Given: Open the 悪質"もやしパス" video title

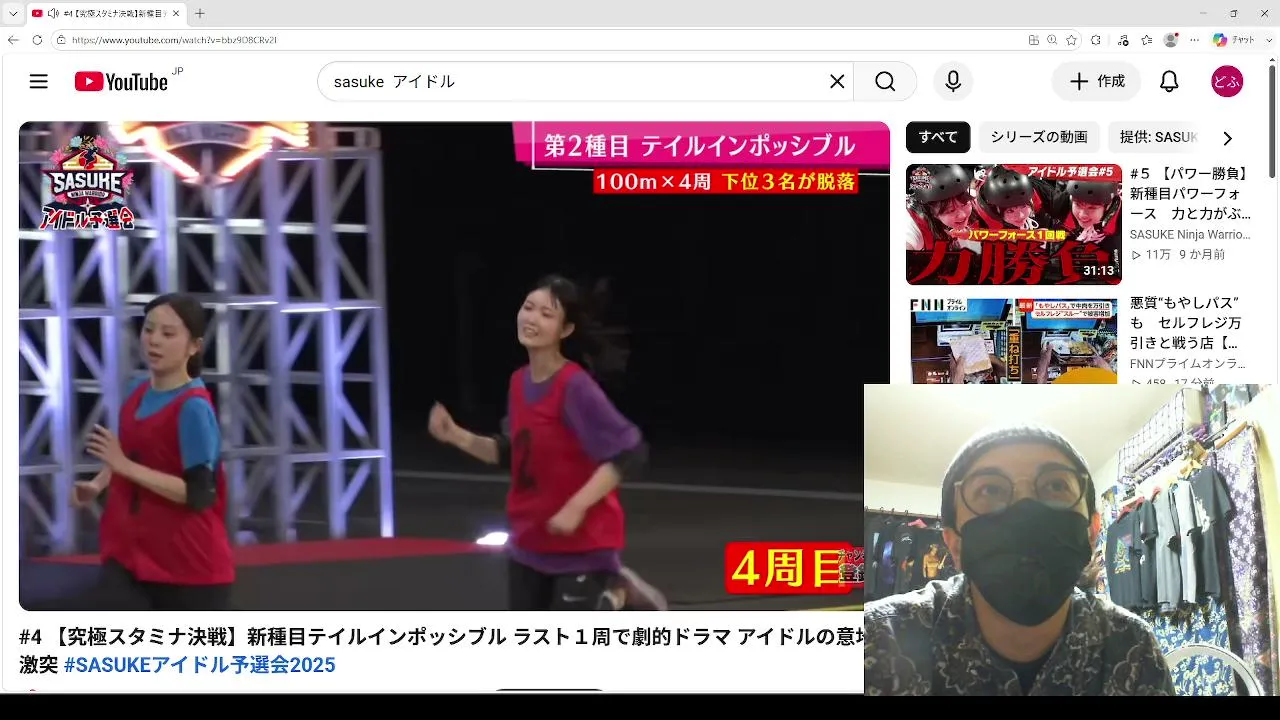Looking at the screenshot, I should click(x=1186, y=324).
